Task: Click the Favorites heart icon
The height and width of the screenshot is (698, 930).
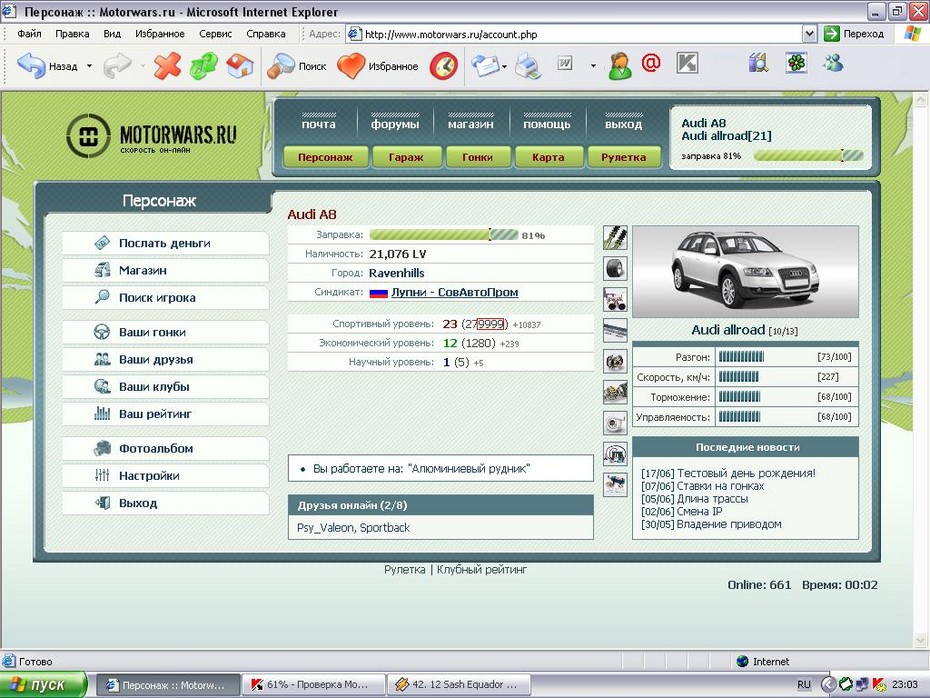Action: click(351, 66)
